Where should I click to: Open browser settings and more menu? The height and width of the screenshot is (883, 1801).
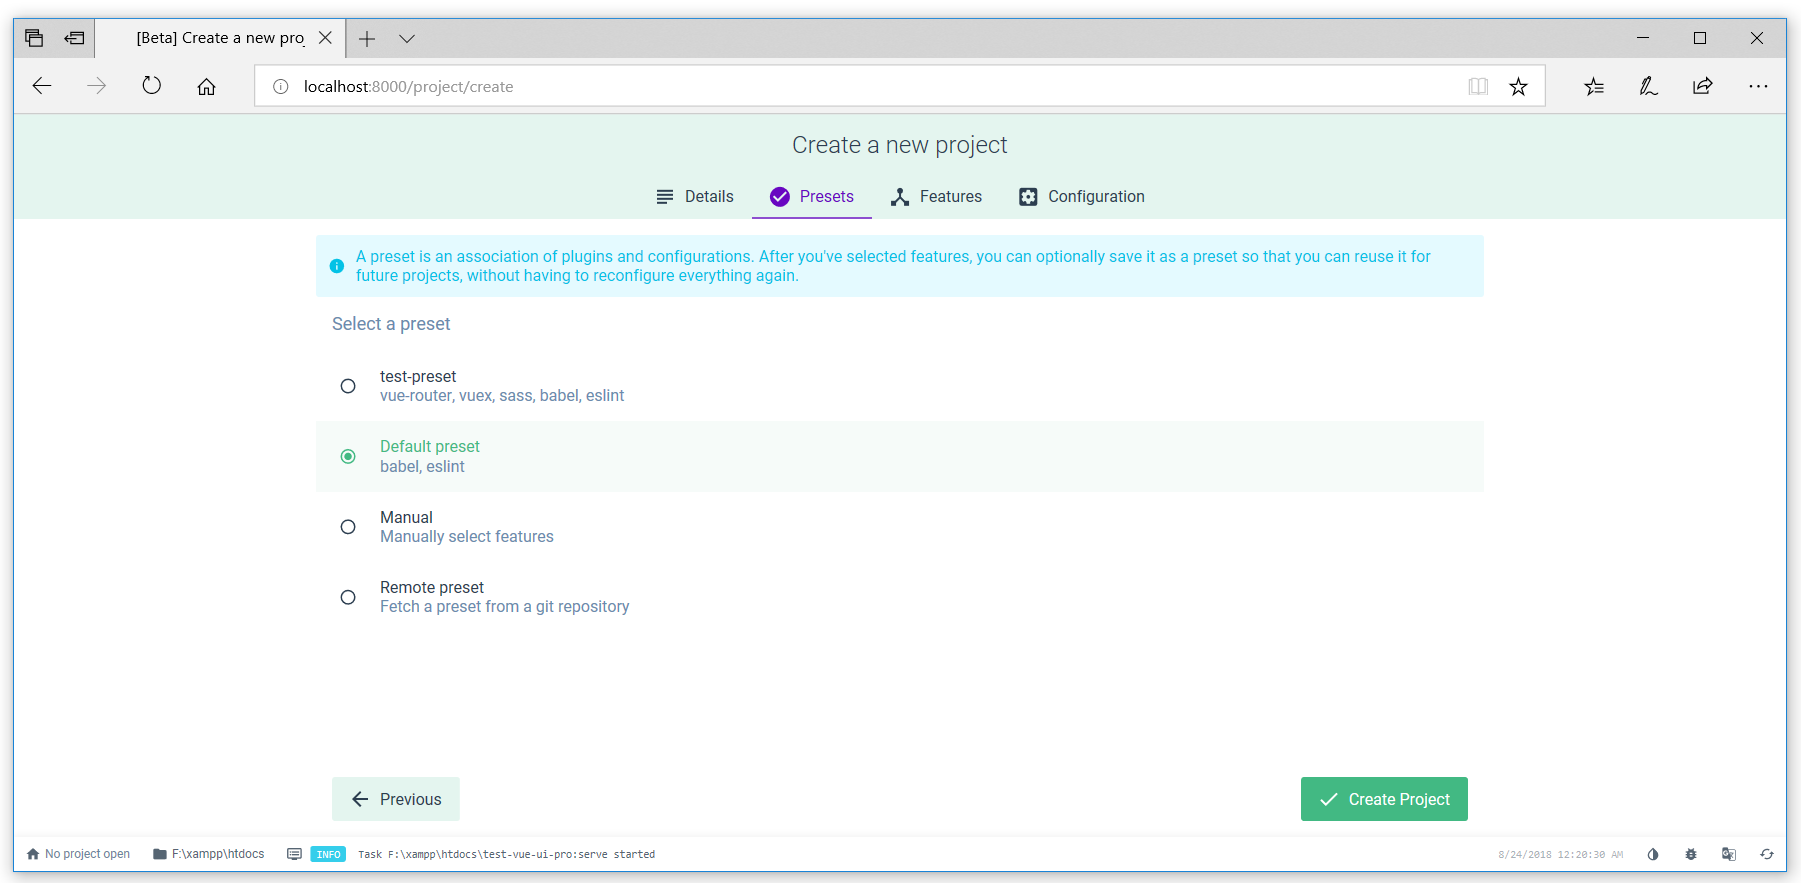(1758, 86)
